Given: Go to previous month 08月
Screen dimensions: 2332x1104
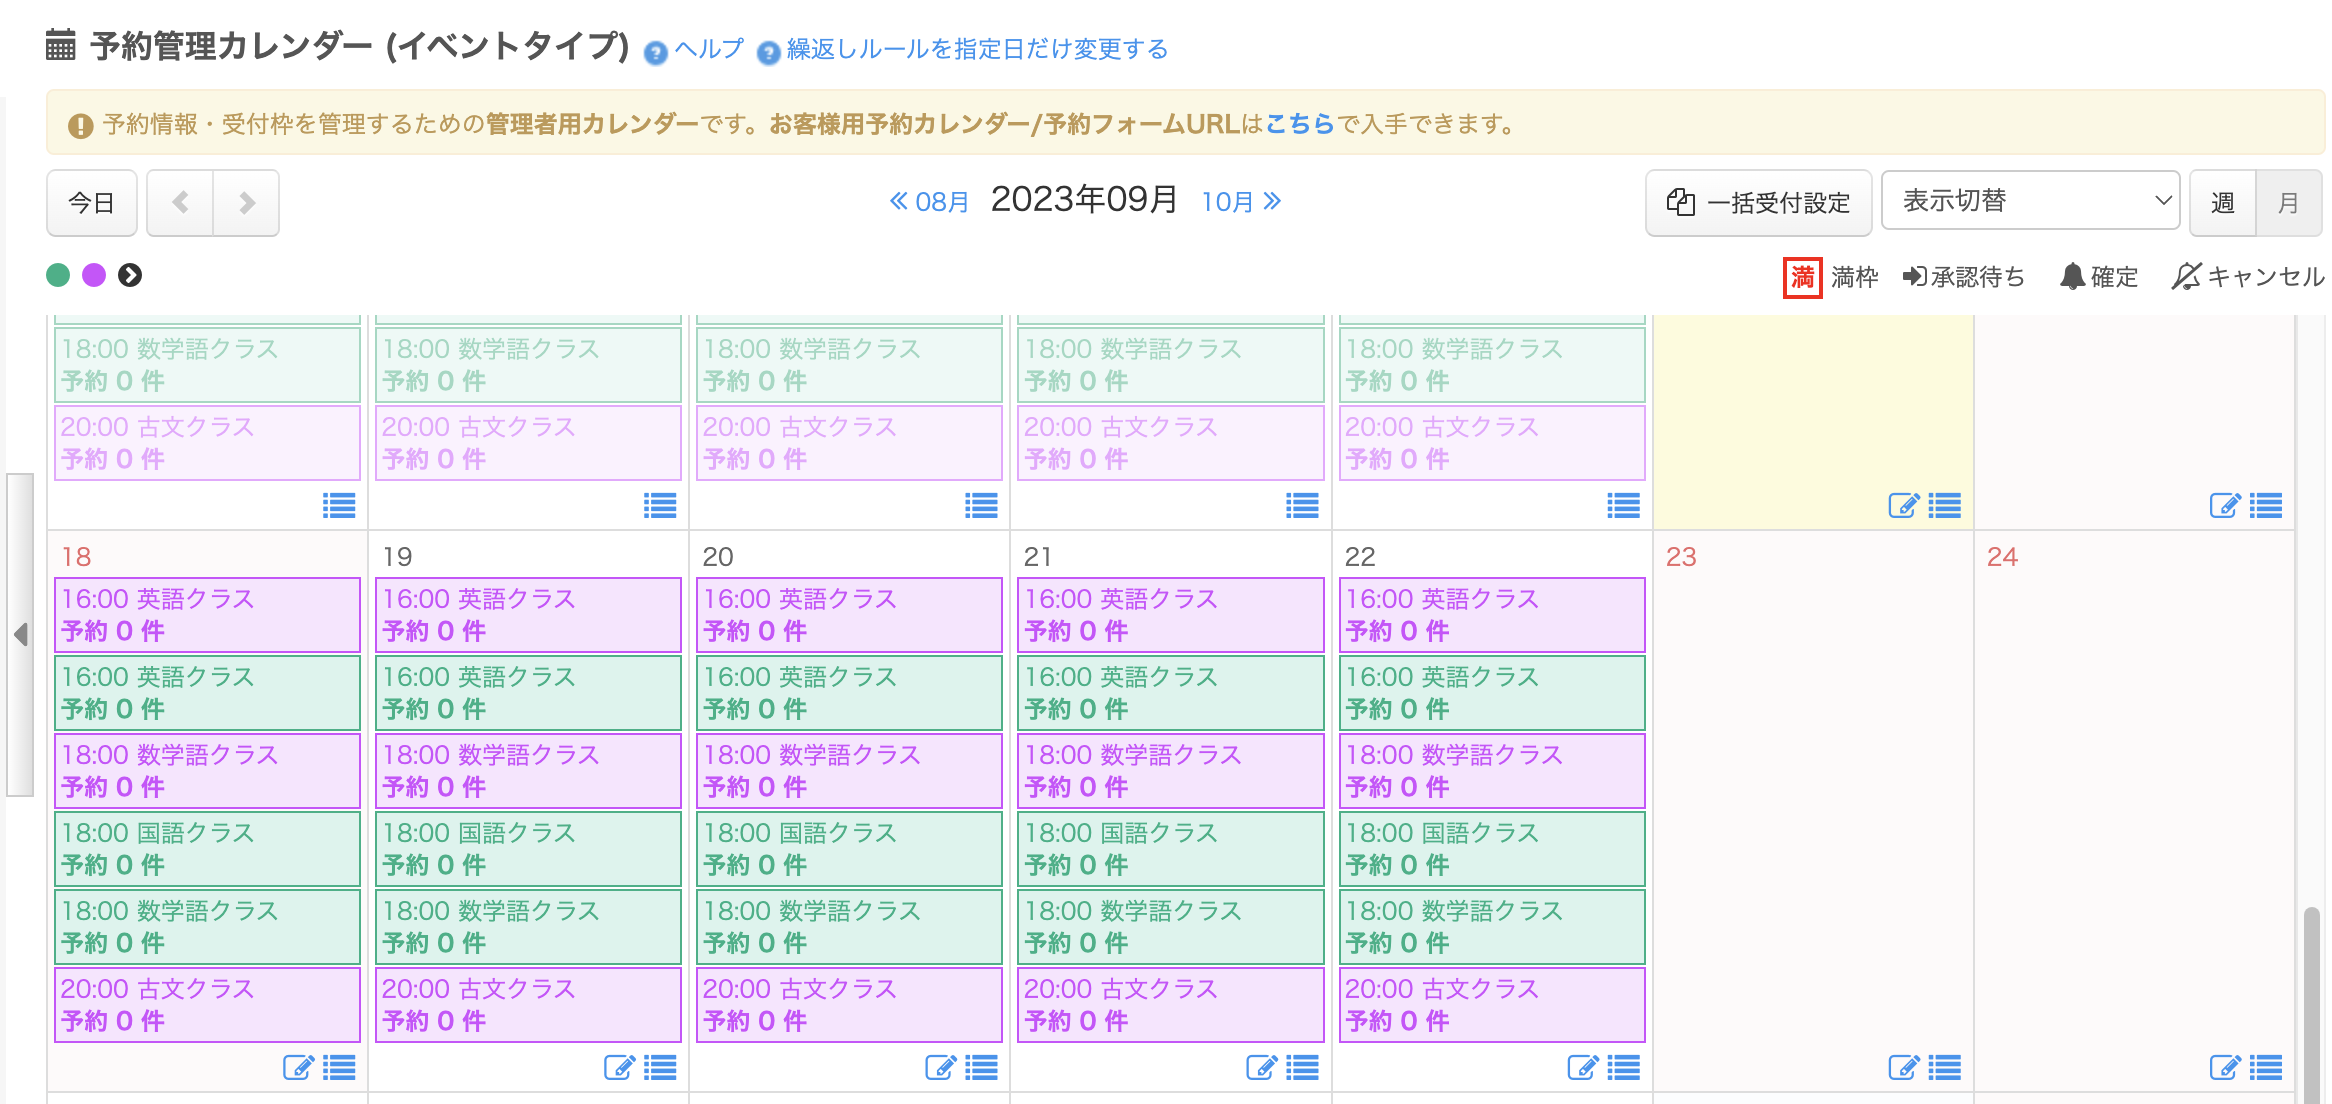Looking at the screenshot, I should point(929,202).
